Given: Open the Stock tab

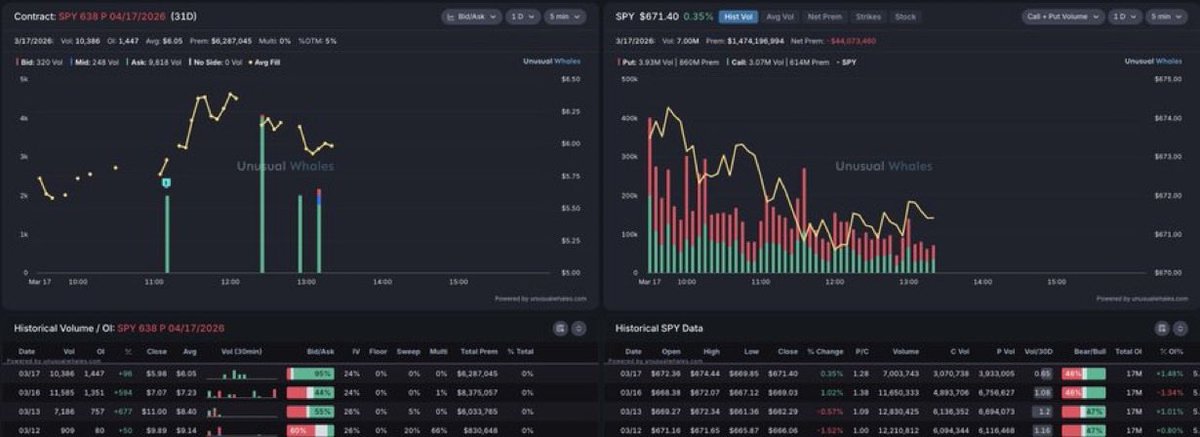Looking at the screenshot, I should click(905, 17).
